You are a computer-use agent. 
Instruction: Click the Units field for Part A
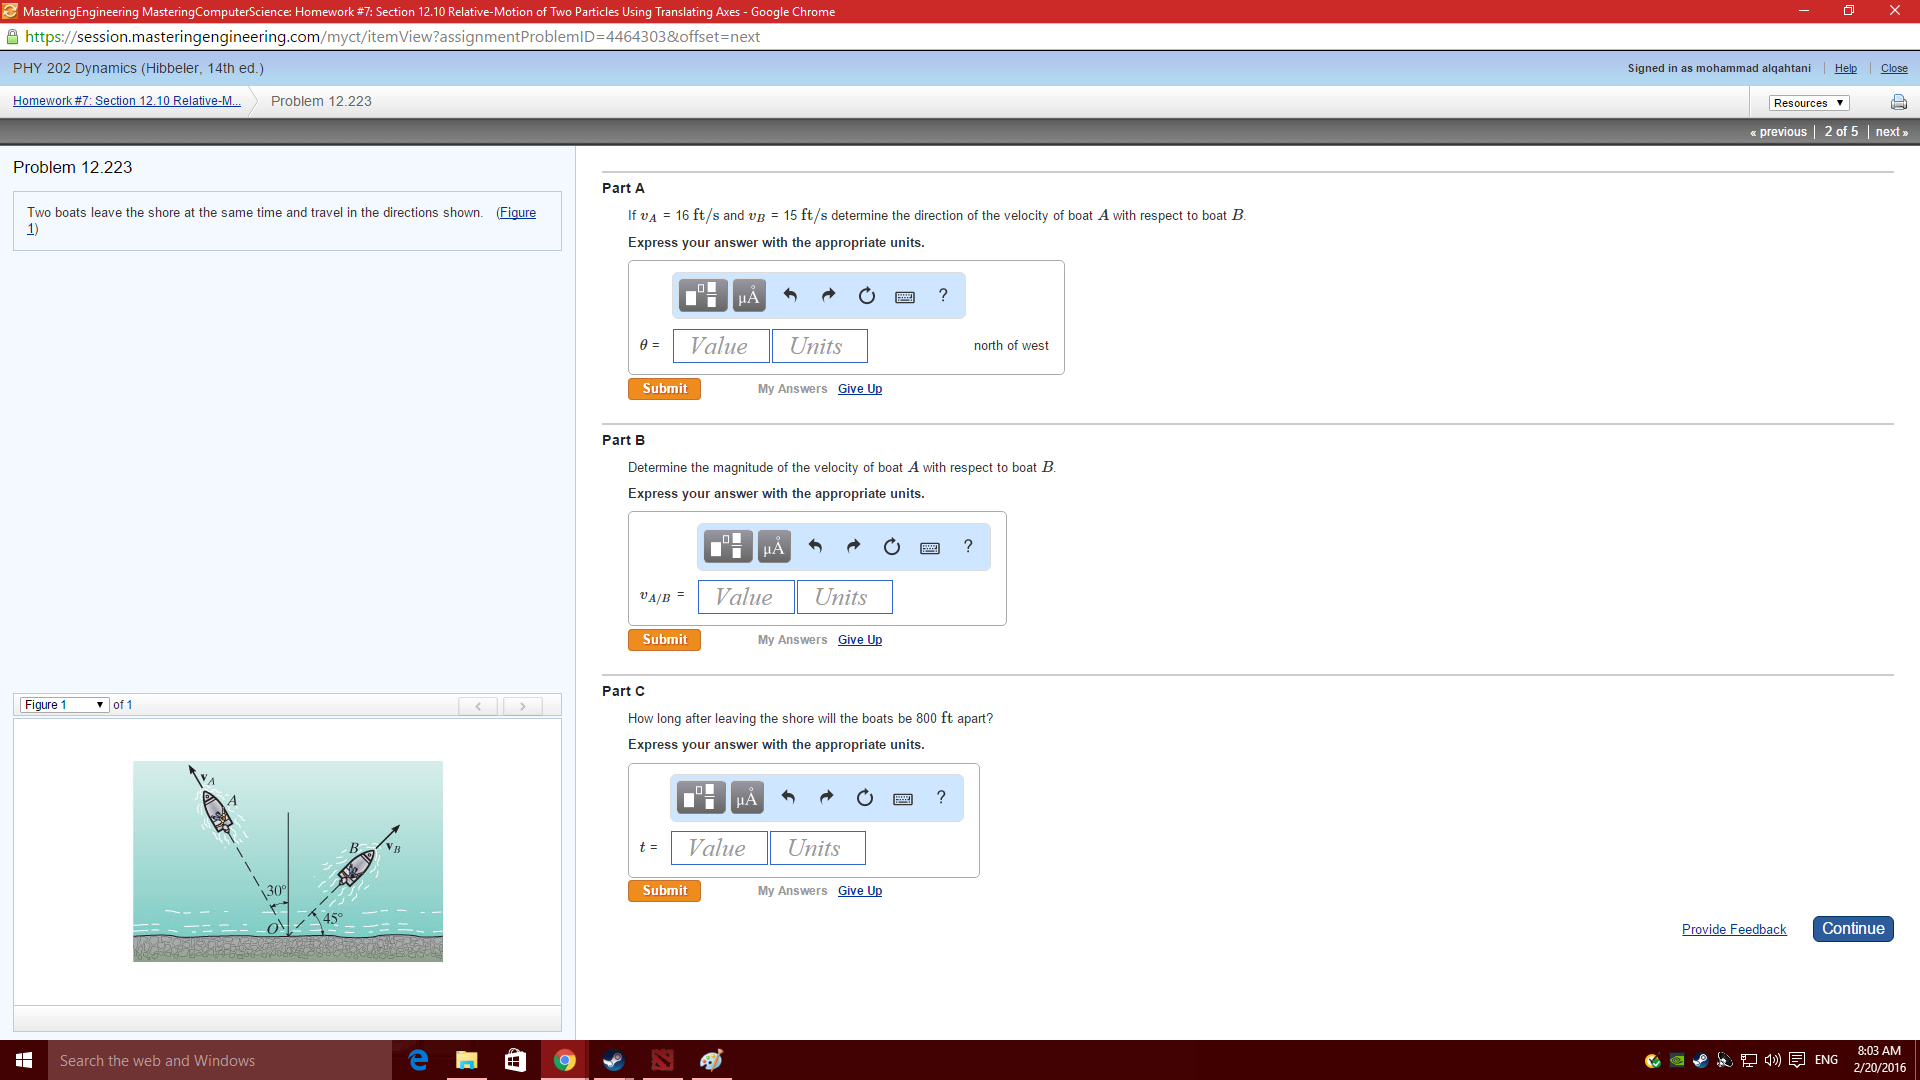point(818,346)
